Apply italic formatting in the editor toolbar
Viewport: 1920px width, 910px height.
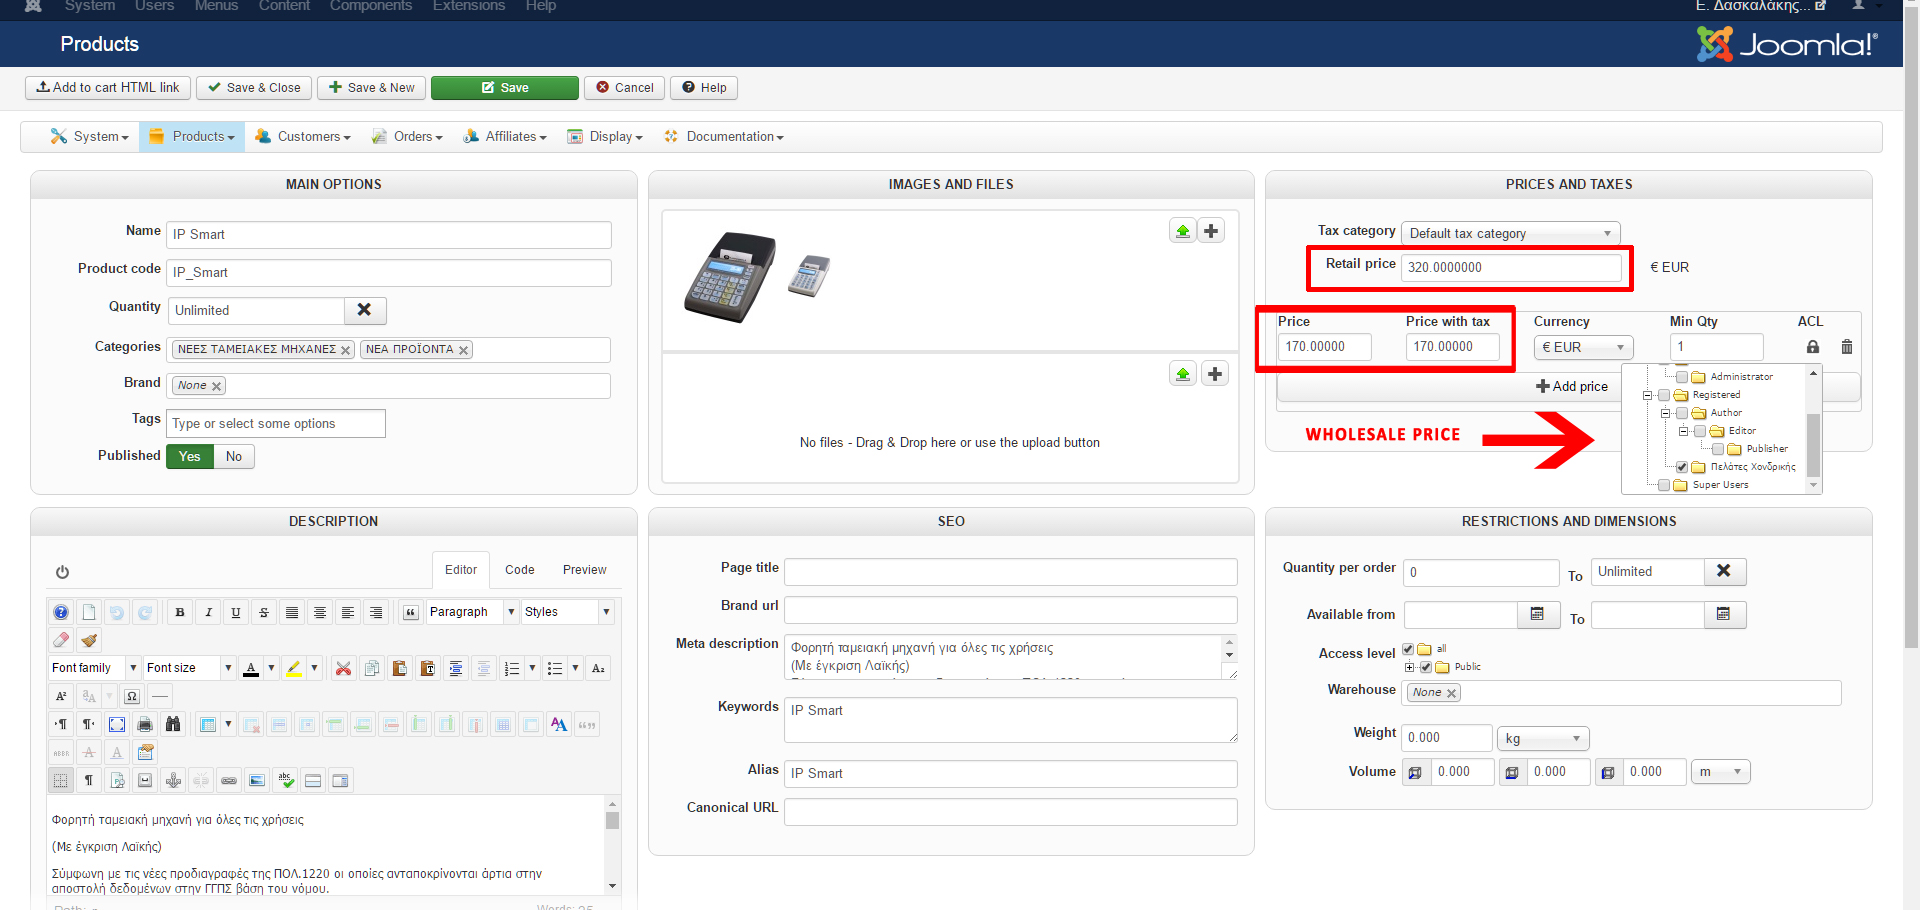click(x=208, y=612)
